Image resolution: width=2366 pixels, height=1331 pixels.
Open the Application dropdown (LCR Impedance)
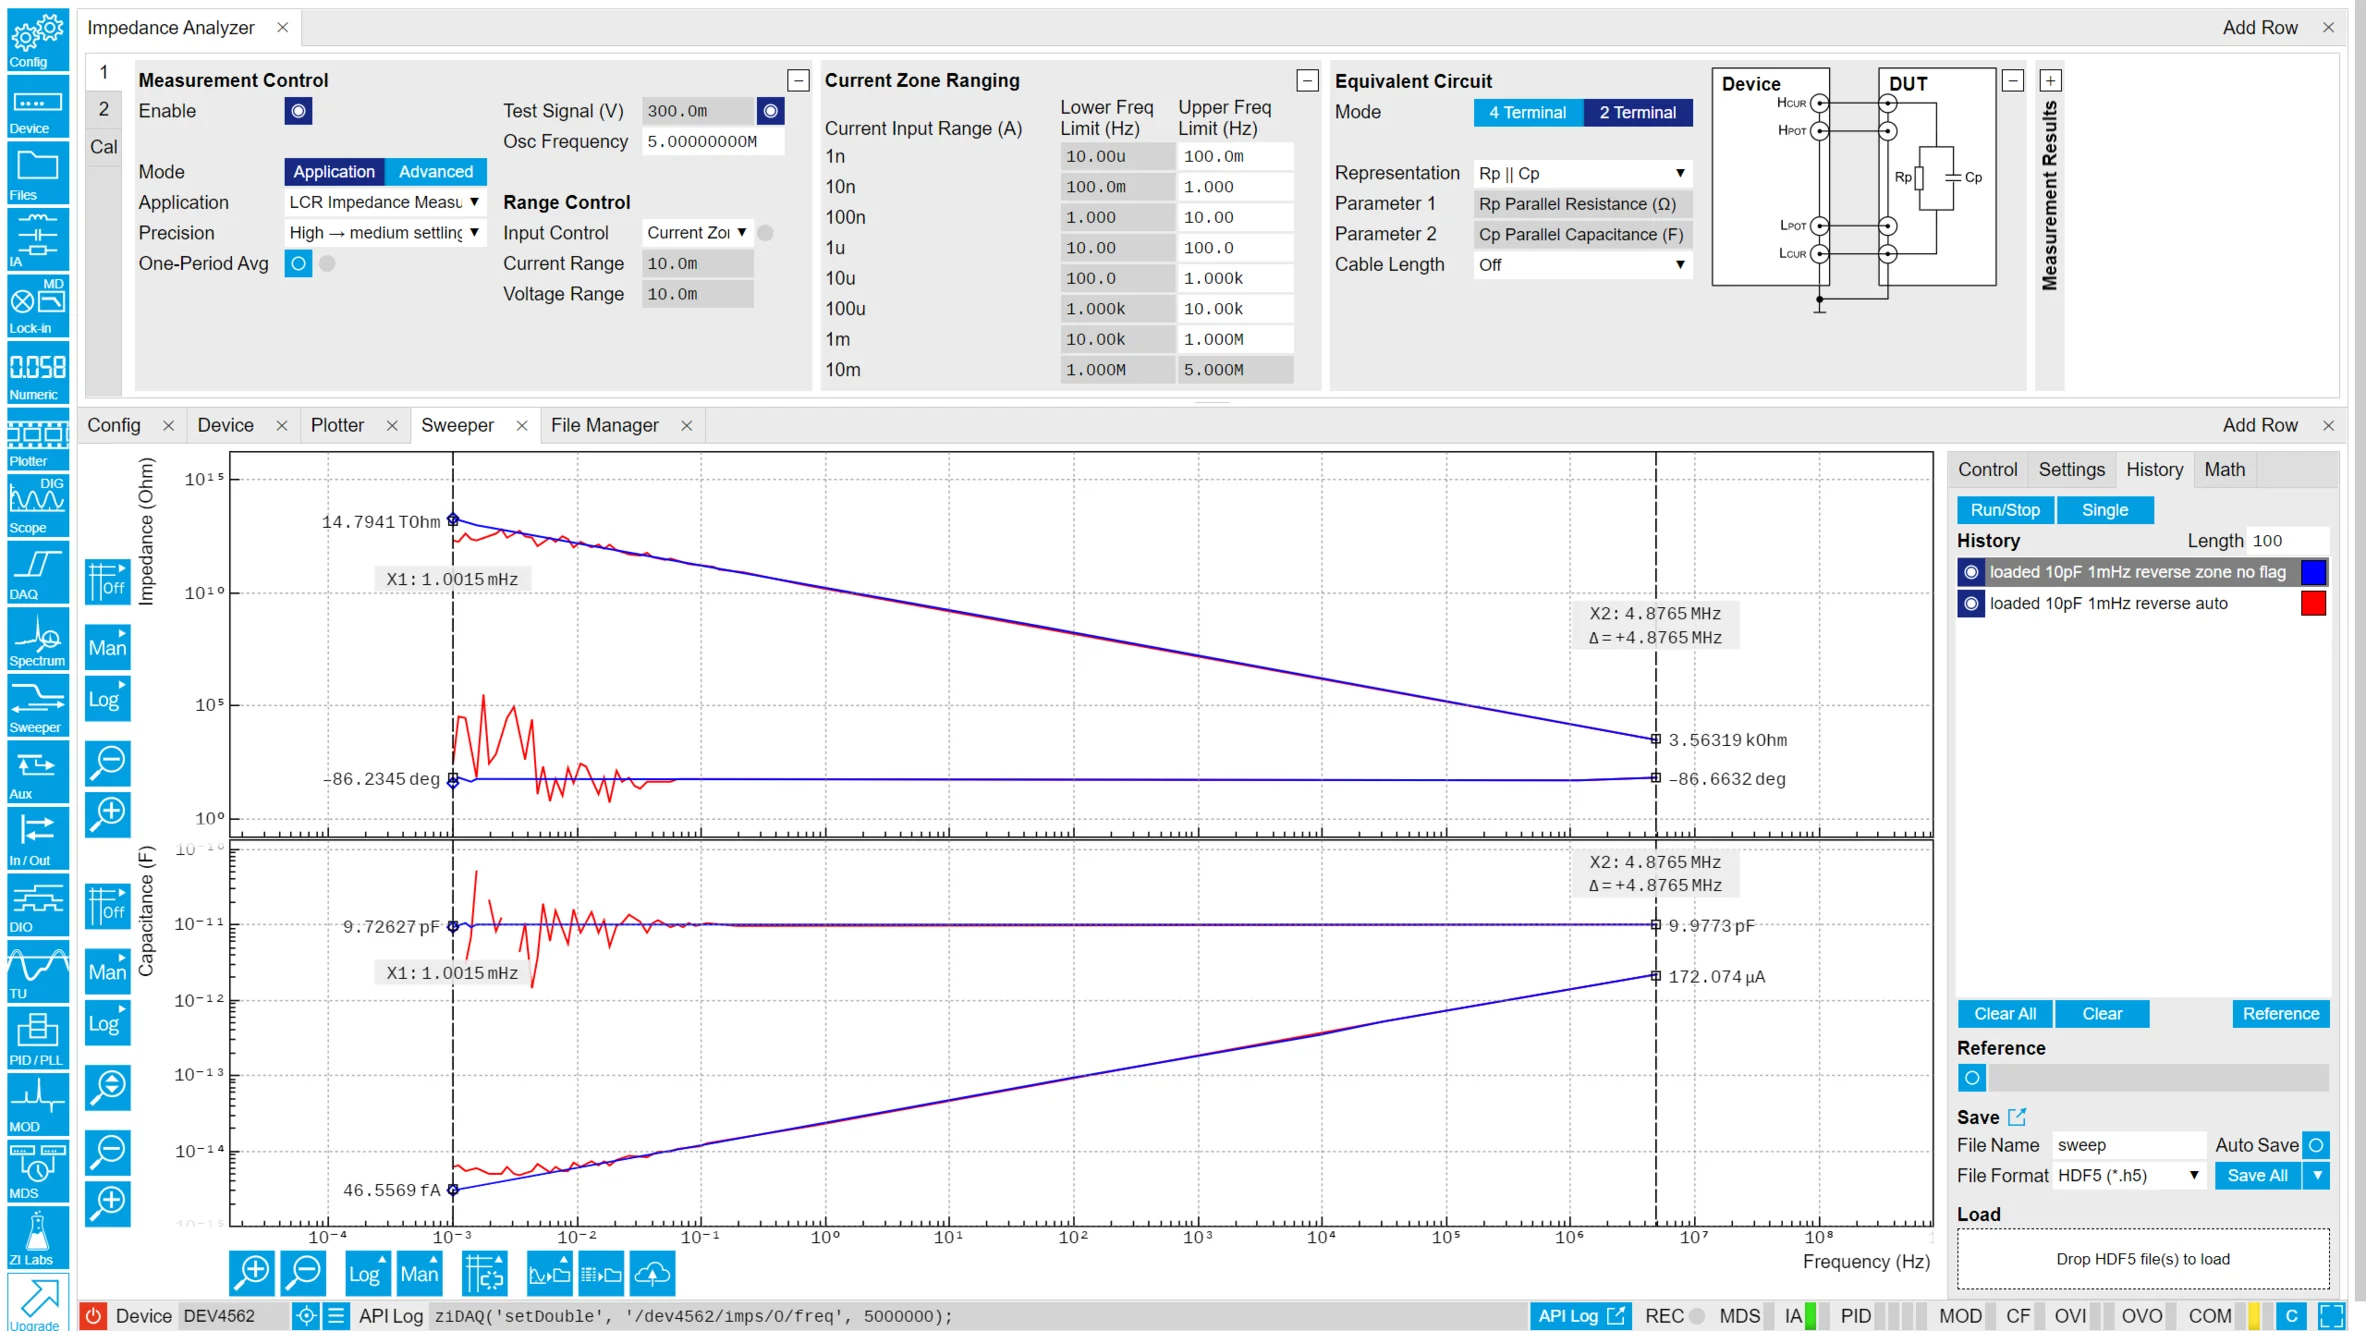(x=384, y=202)
